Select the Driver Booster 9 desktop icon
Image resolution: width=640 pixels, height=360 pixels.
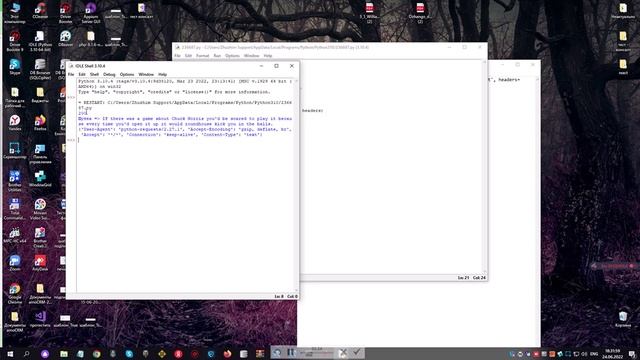point(15,40)
